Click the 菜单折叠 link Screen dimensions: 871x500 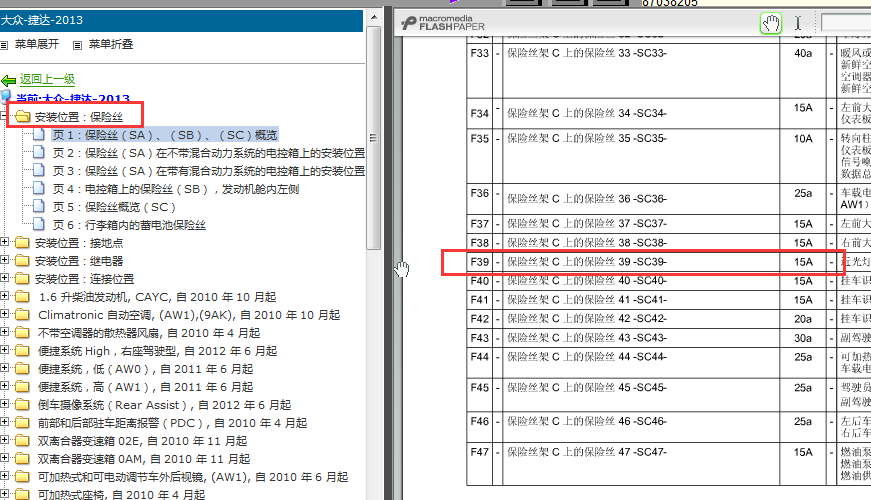[111, 44]
